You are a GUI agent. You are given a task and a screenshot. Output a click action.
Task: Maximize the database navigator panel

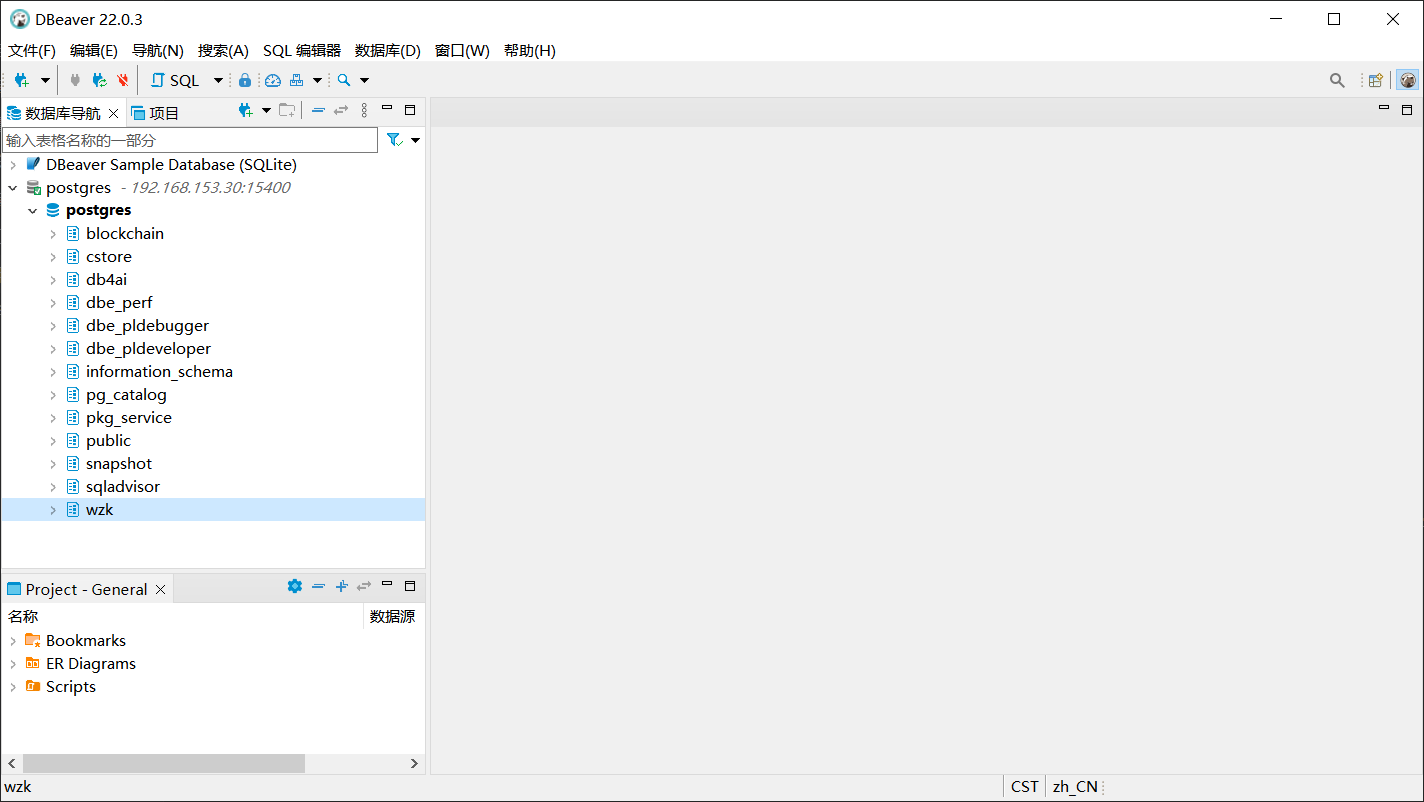click(410, 110)
